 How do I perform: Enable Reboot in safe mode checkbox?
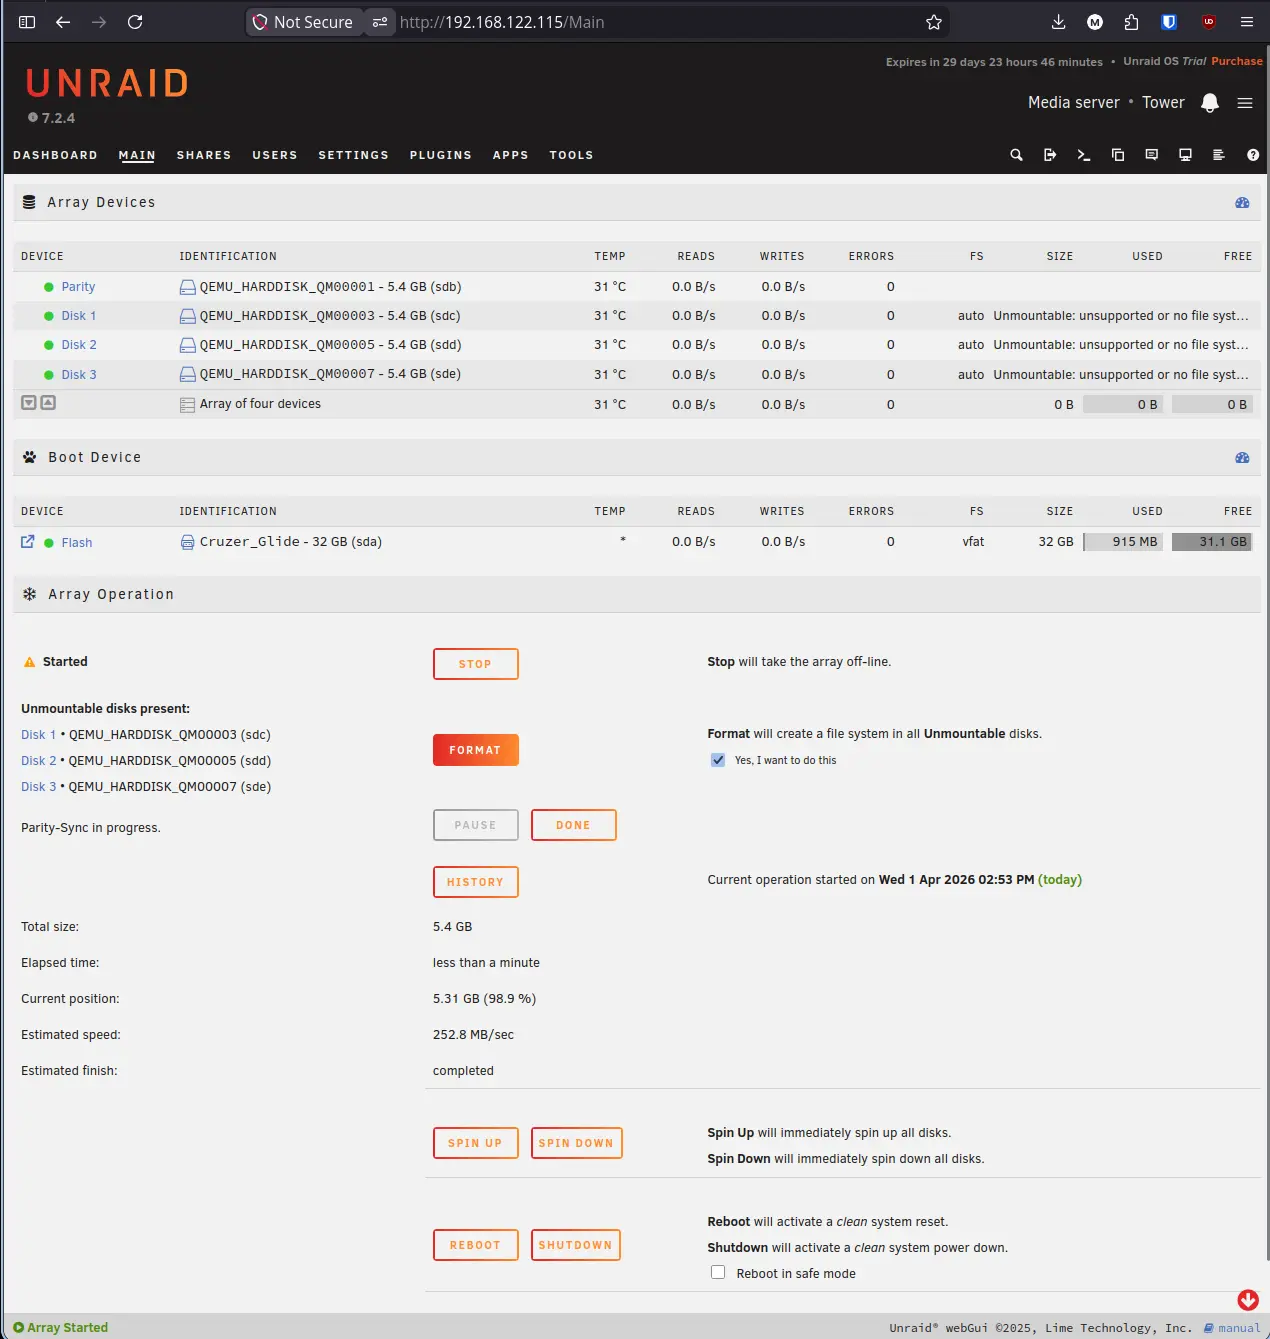[718, 1272]
